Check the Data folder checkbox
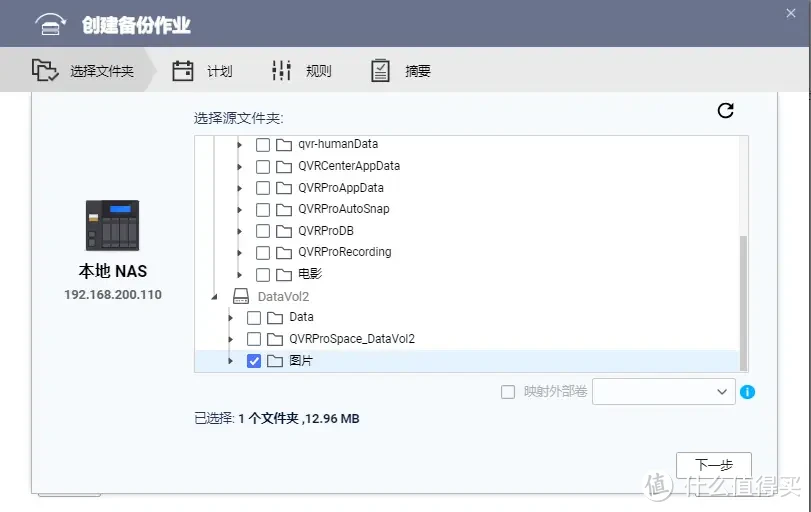Screen dimensions: 811x512 click(254, 317)
